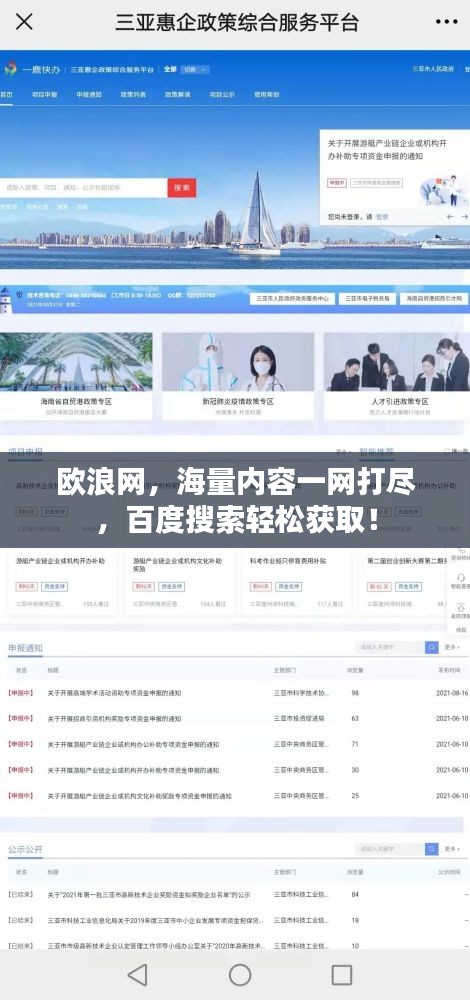470x1000 pixels.
Task: Open 三亚市人民政府政务服务中心 link
Action: click(293, 298)
